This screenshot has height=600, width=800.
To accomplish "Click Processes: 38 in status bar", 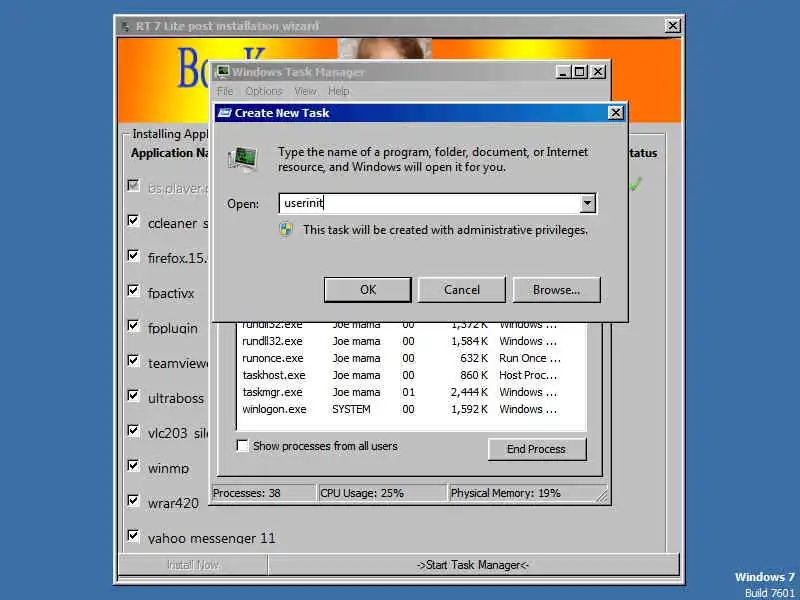I will [x=247, y=493].
